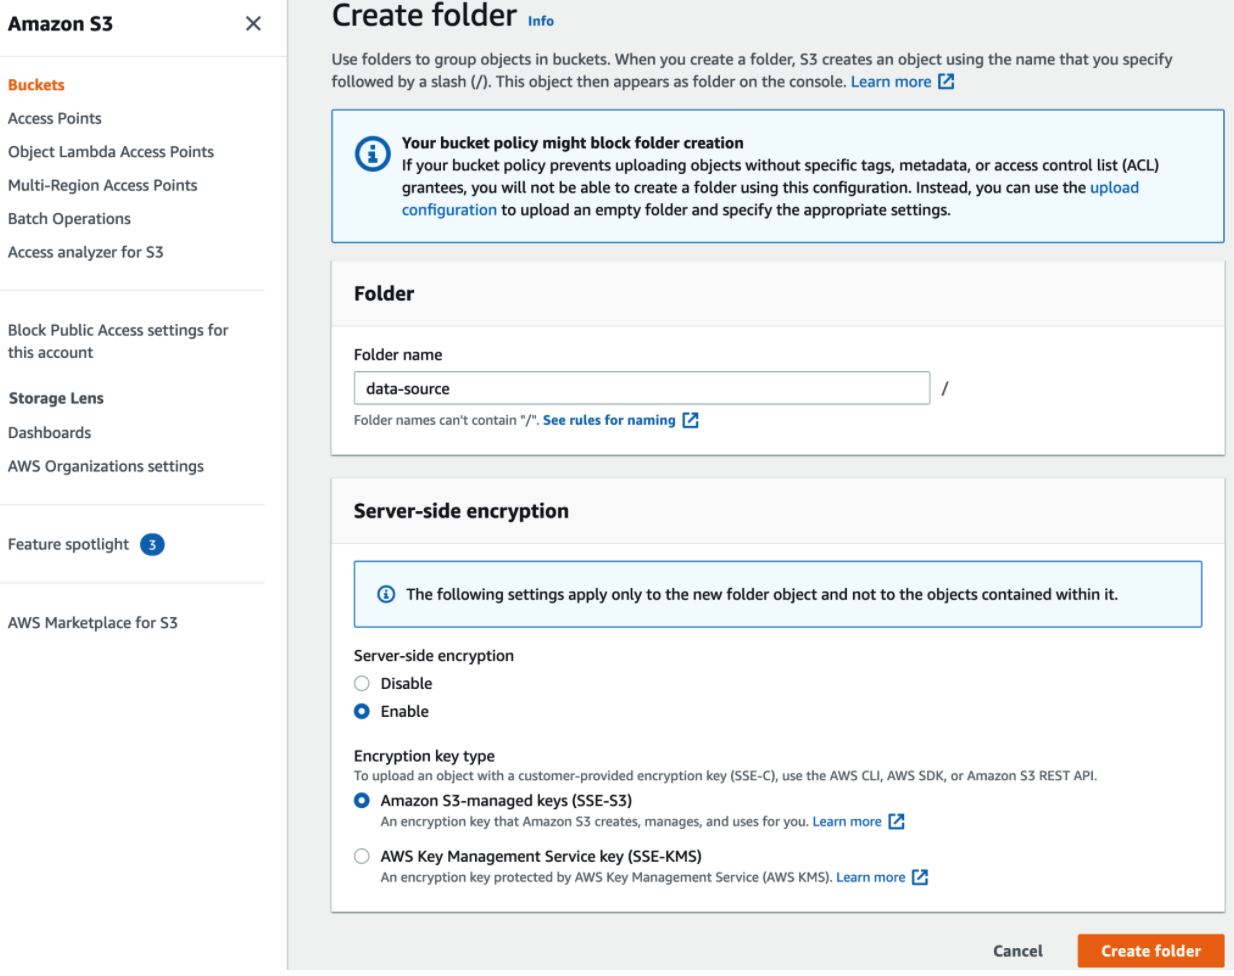Viewport: 1234px width, 976px height.
Task: Cancel folder creation
Action: coord(1018,951)
